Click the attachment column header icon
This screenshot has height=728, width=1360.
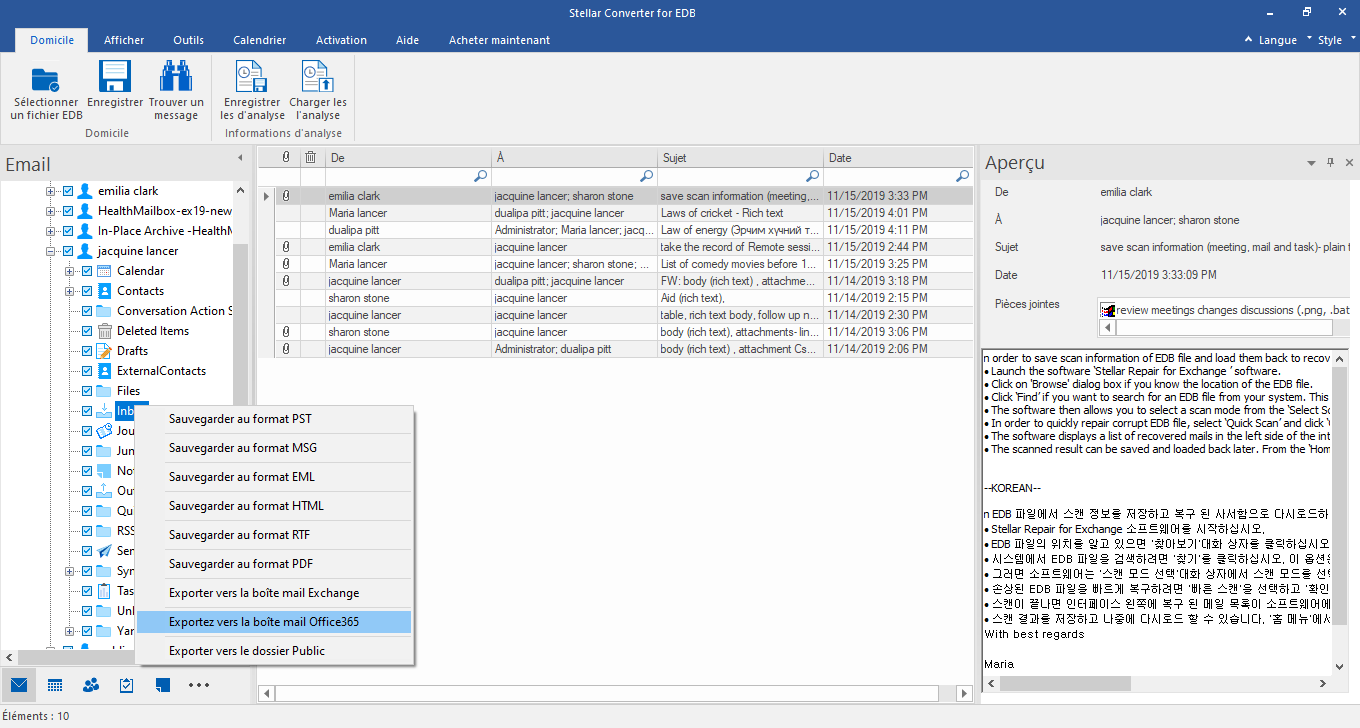coord(286,158)
